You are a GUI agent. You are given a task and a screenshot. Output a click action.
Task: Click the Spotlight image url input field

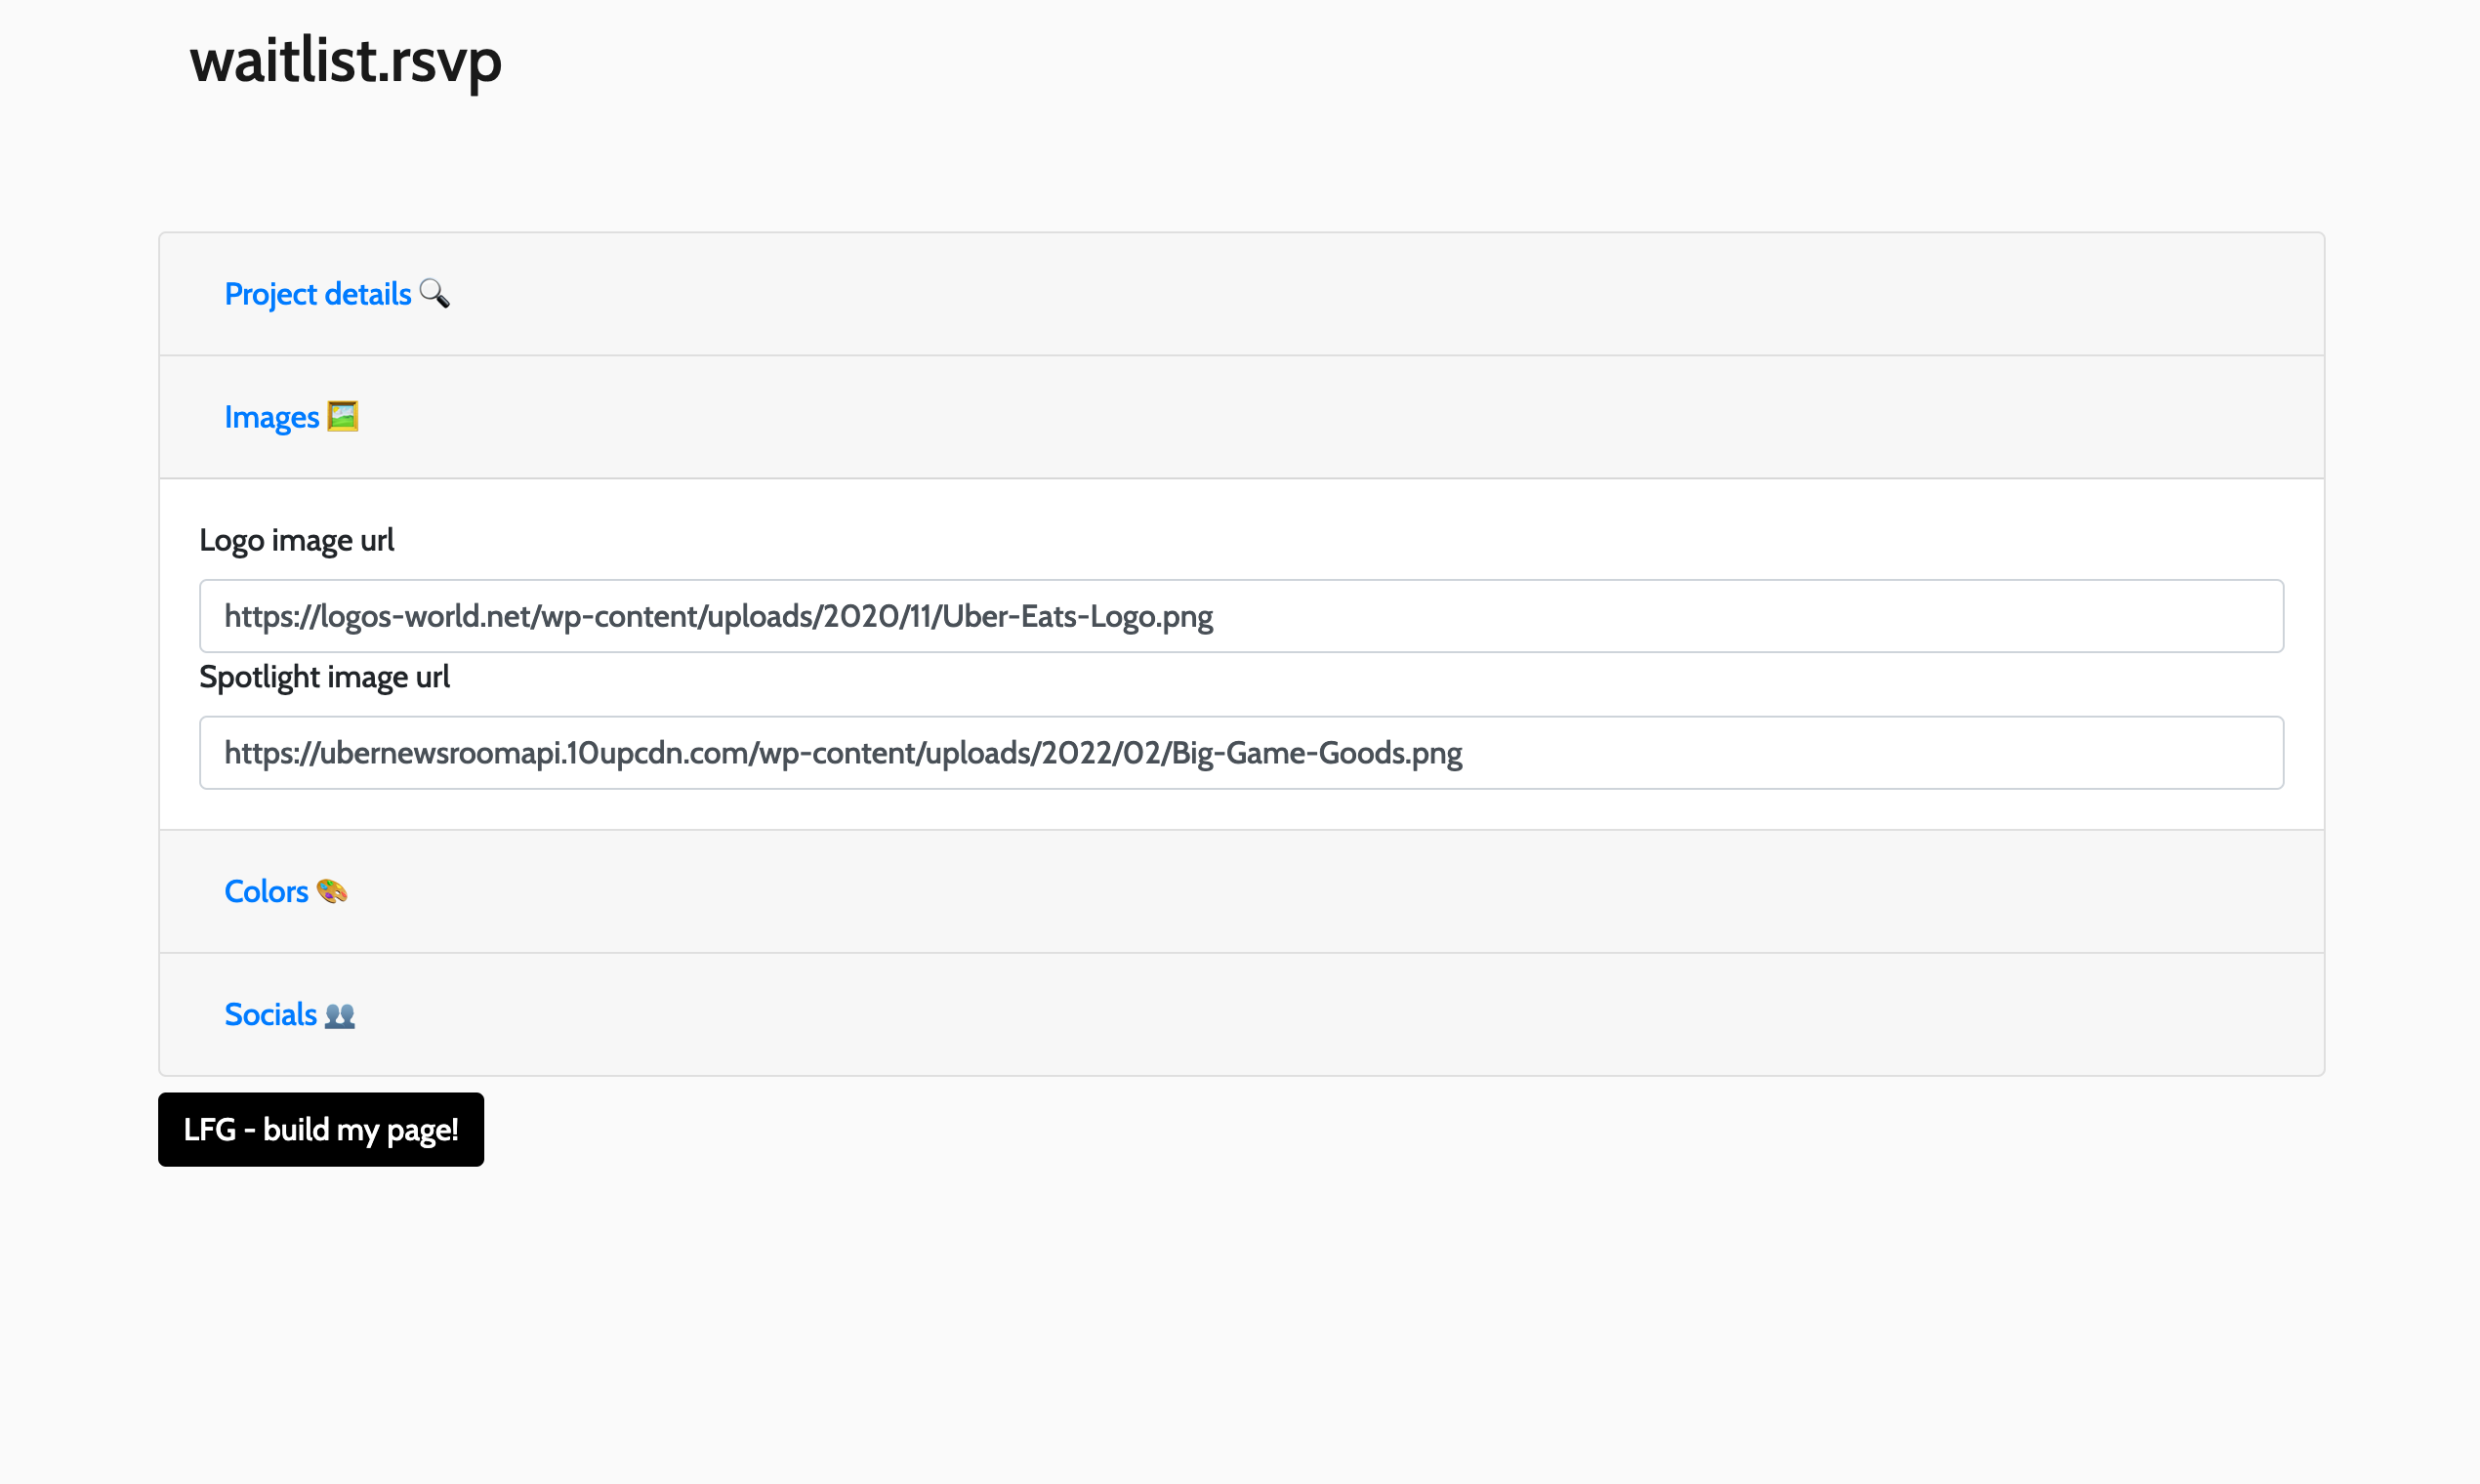click(1241, 753)
